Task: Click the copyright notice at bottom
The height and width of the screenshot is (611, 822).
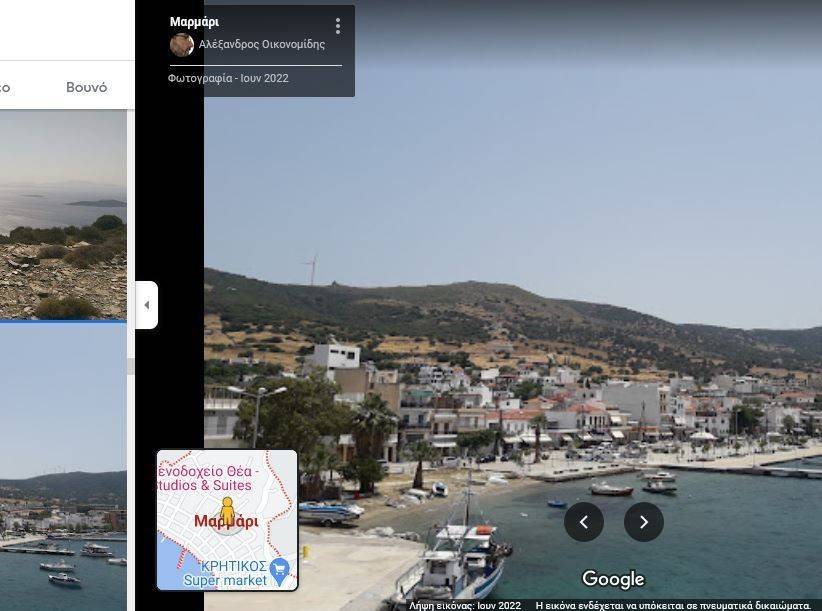Action: coord(673,605)
